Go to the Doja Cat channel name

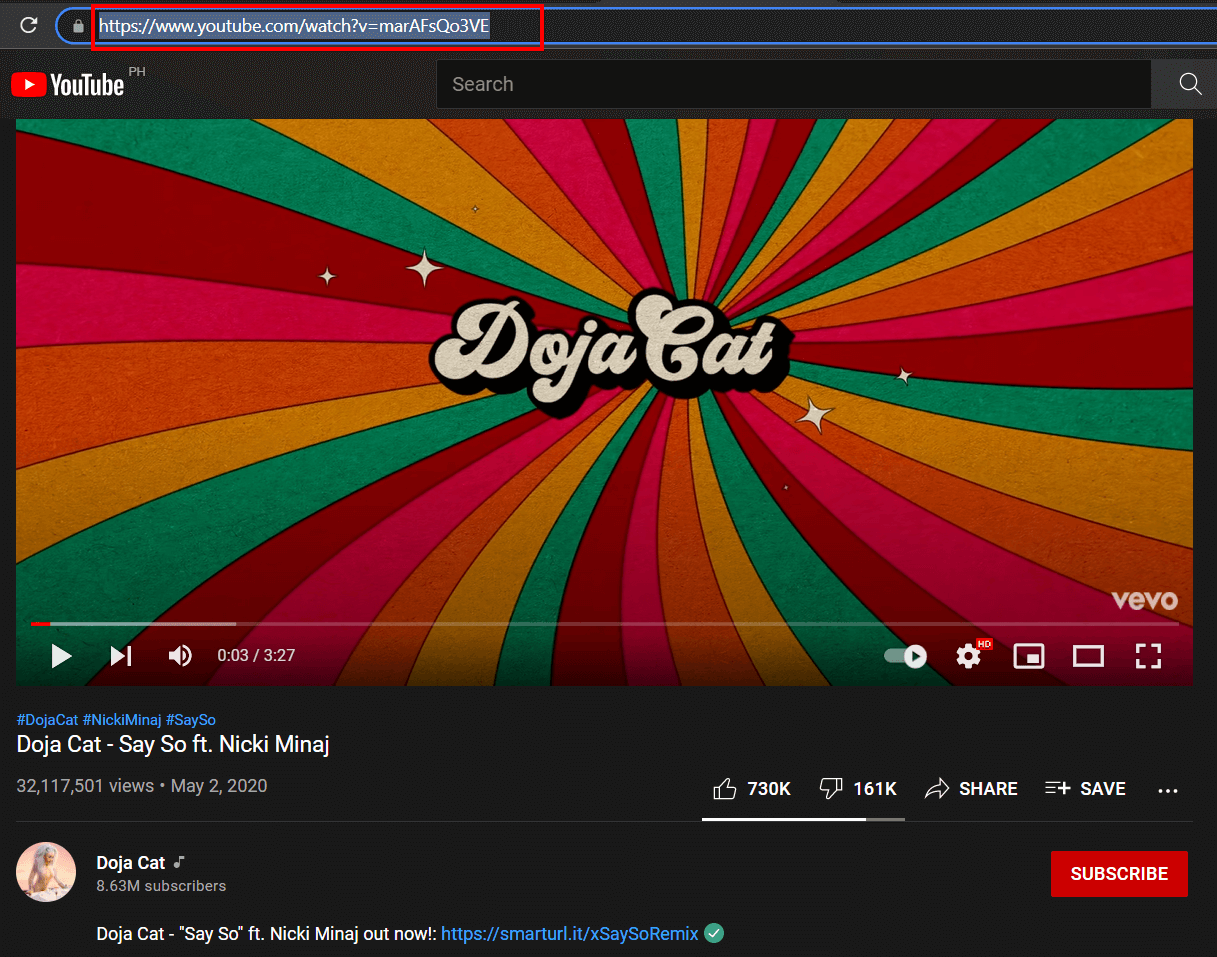pos(131,863)
